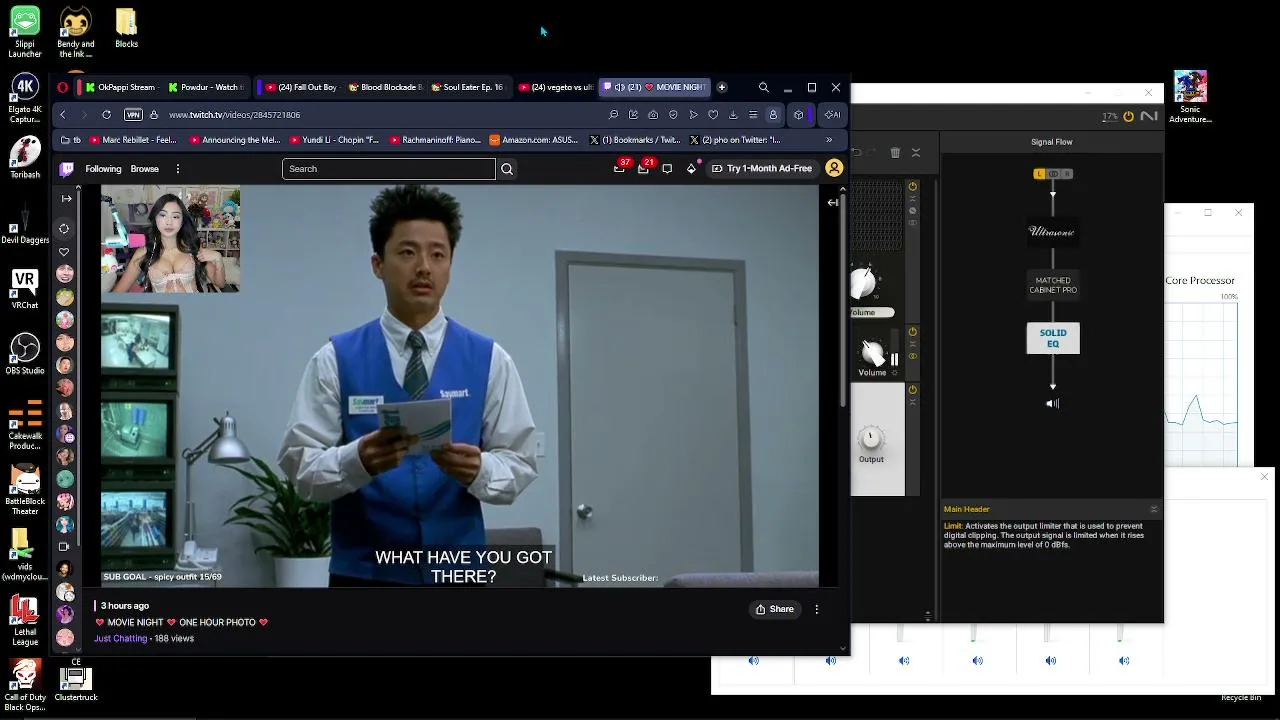Expand the Twitch left sidebar
This screenshot has width=1280, height=720.
[x=66, y=199]
